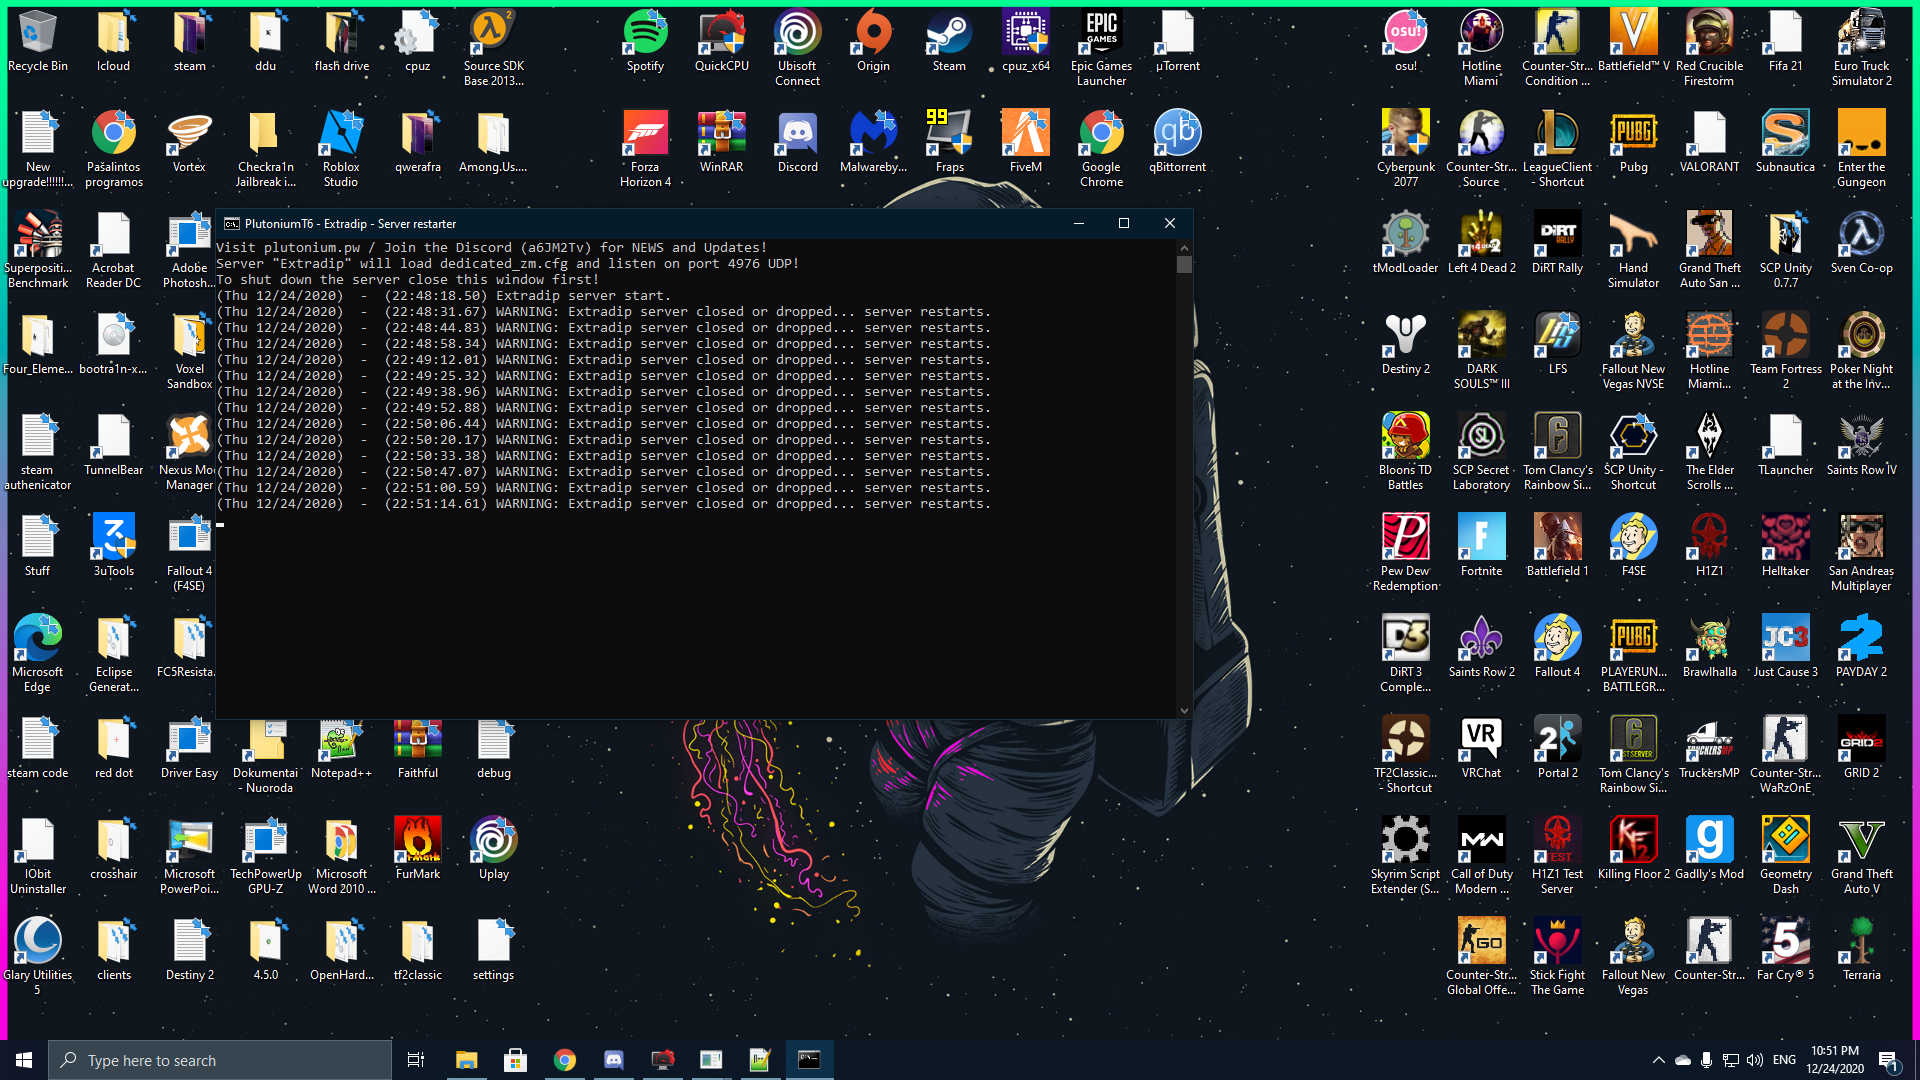Viewport: 1920px width, 1080px height.
Task: Open the Fraps shortcut
Action: (x=949, y=143)
